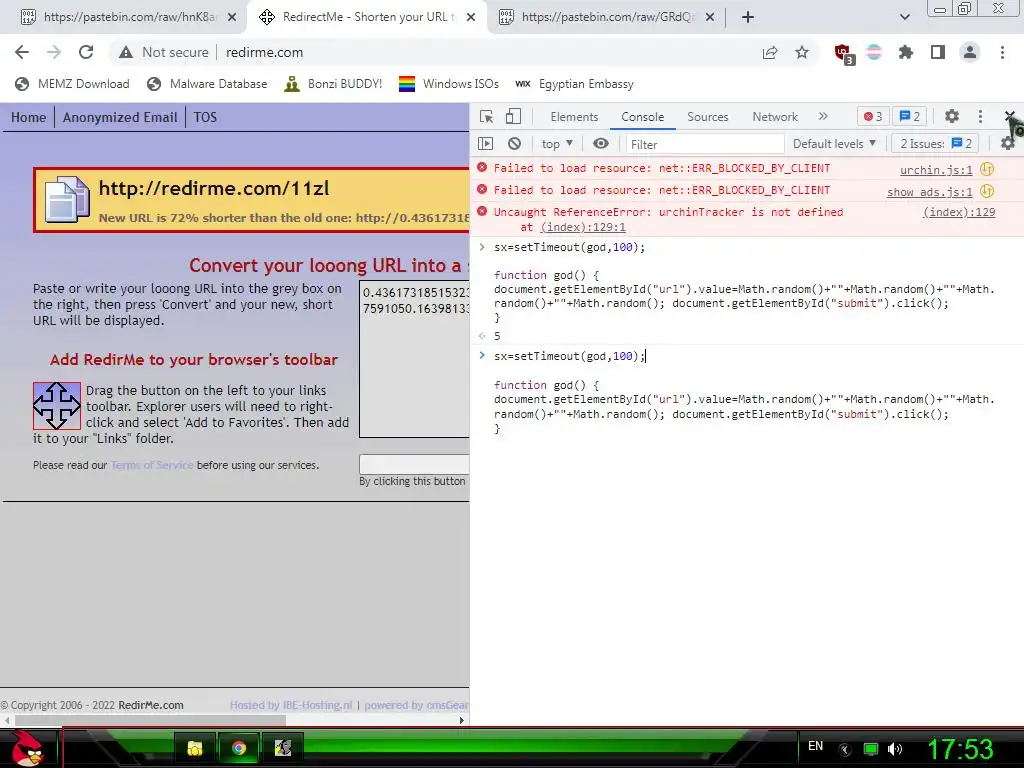This screenshot has height=768, width=1024.
Task: Open the uBlock Origin extension icon
Action: 844,54
